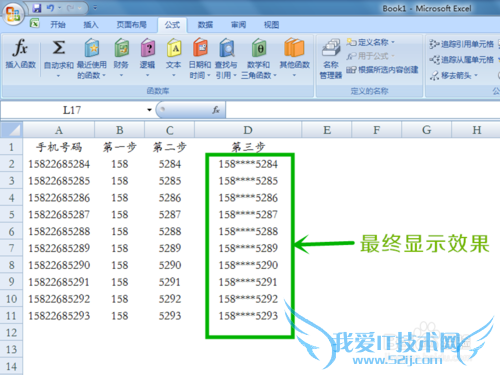
Task: Click the fx insert function icon in formula bar
Action: pyautogui.click(x=216, y=110)
